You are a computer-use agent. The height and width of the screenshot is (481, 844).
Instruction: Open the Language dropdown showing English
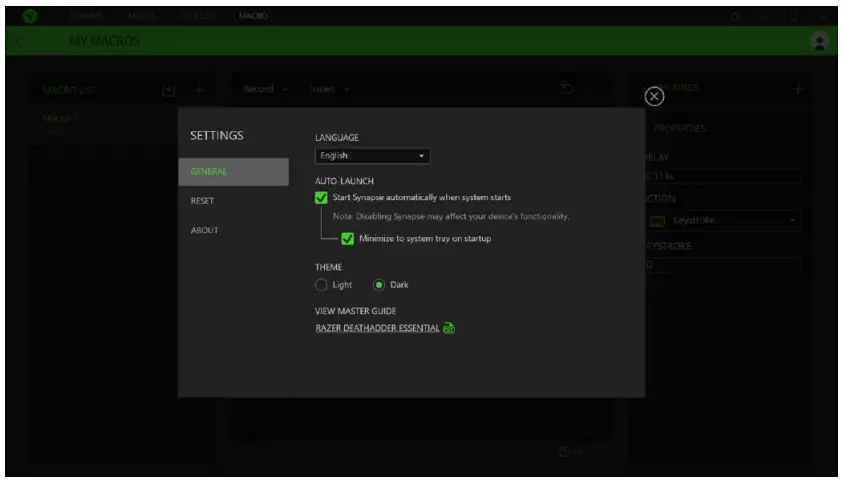372,156
